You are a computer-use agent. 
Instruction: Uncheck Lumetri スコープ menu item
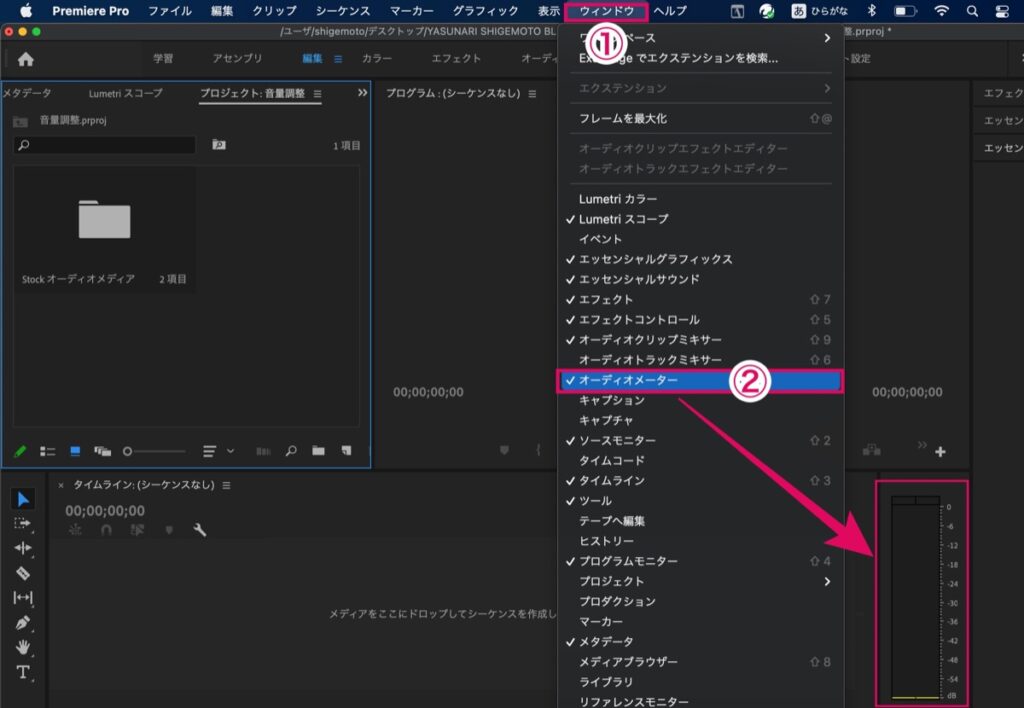click(700, 219)
